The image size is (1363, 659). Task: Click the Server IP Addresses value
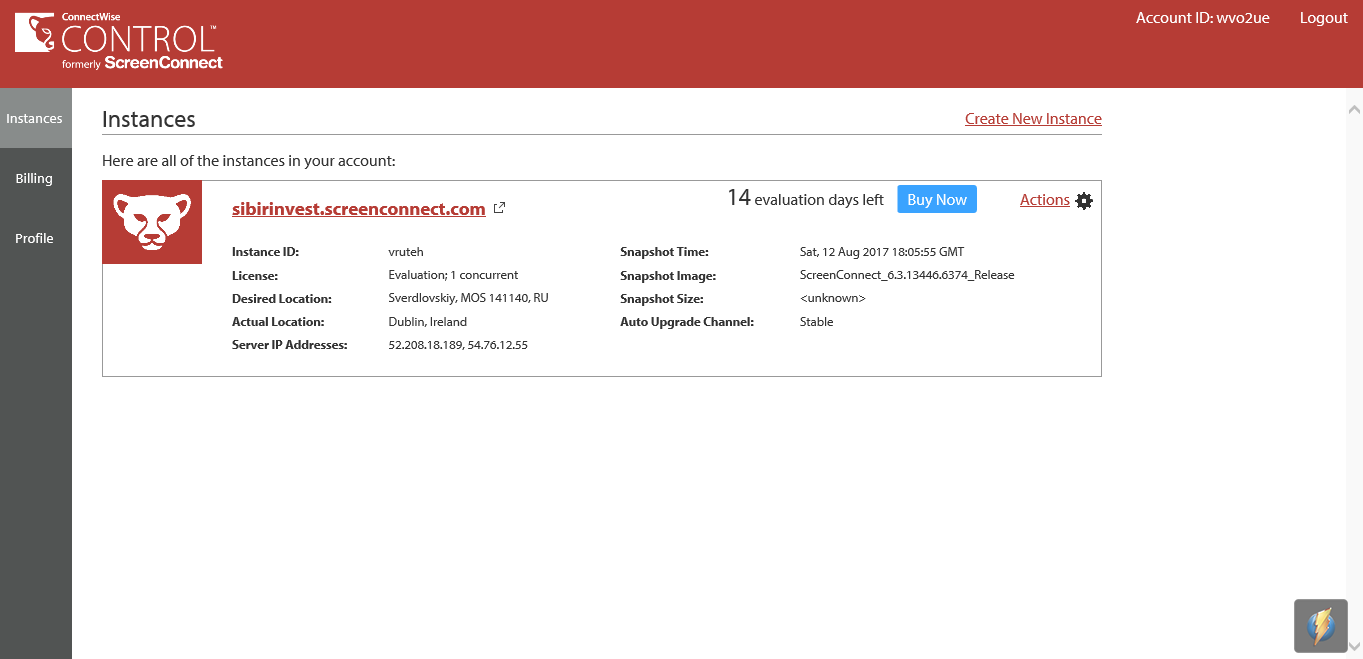(457, 345)
